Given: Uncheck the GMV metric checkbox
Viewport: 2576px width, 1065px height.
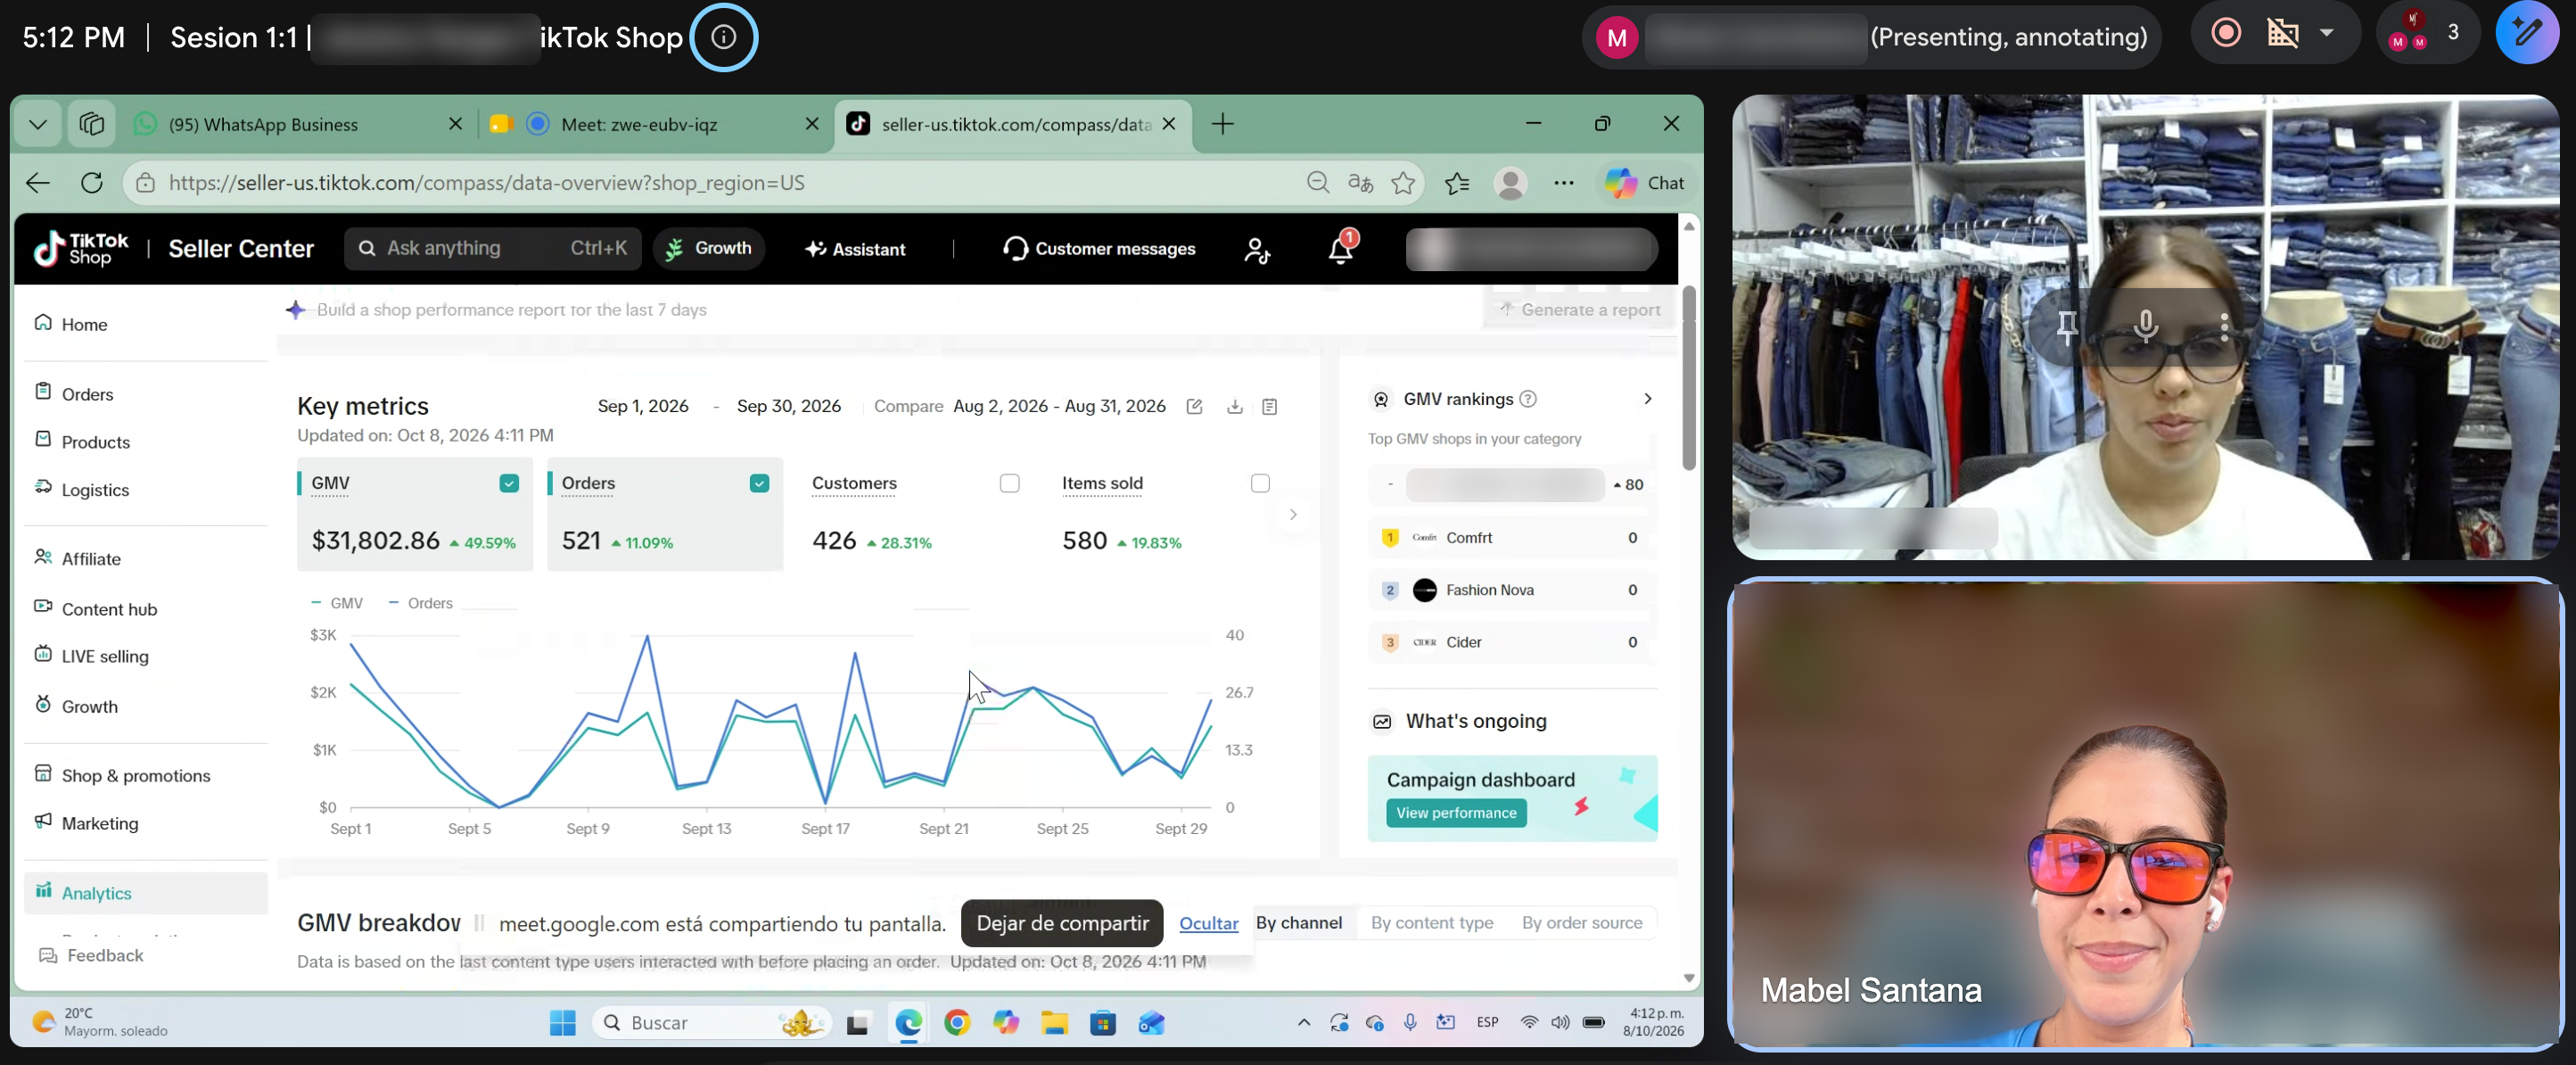Looking at the screenshot, I should pos(509,483).
